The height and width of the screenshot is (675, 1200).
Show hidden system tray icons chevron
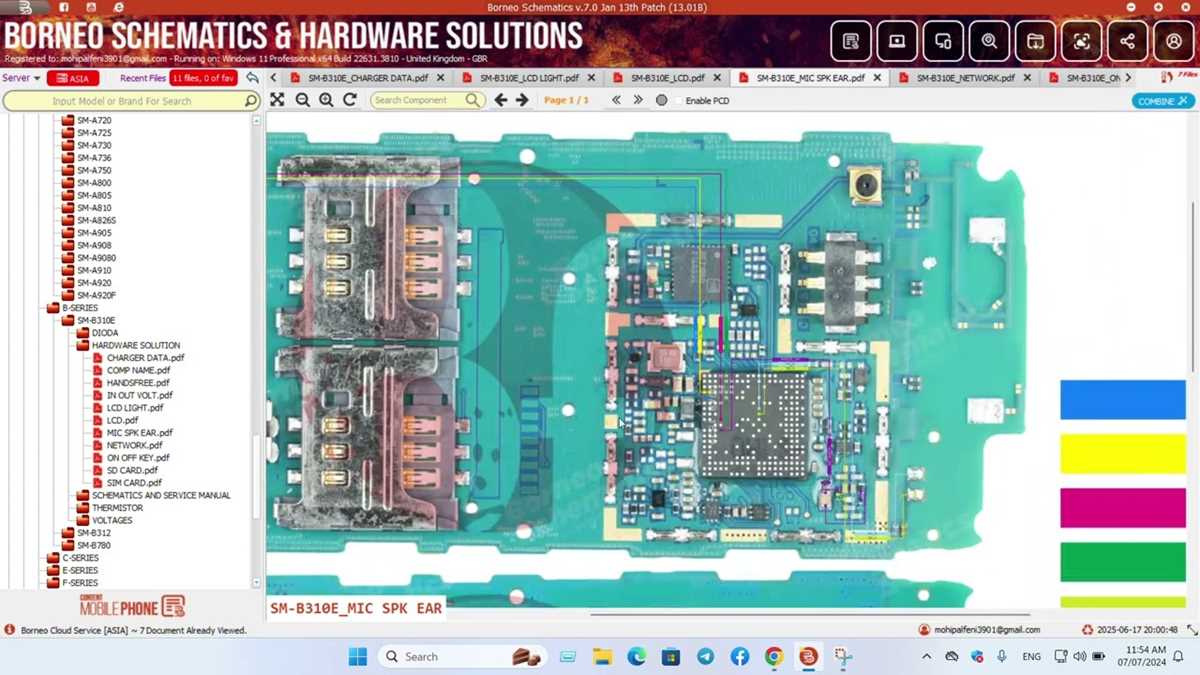click(926, 657)
